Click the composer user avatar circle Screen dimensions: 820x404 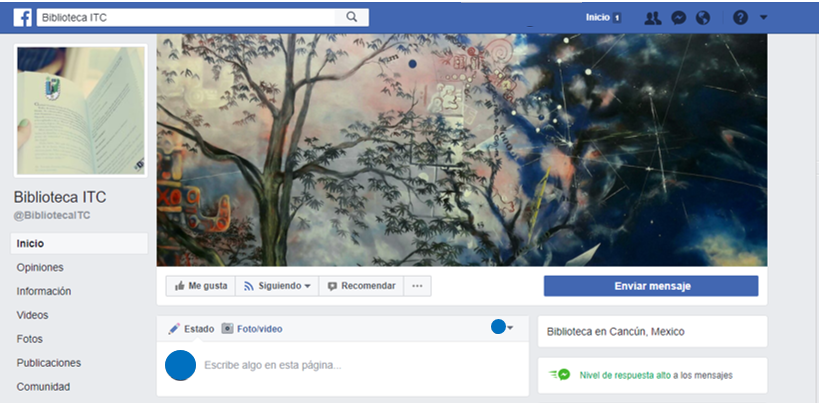coord(180,365)
